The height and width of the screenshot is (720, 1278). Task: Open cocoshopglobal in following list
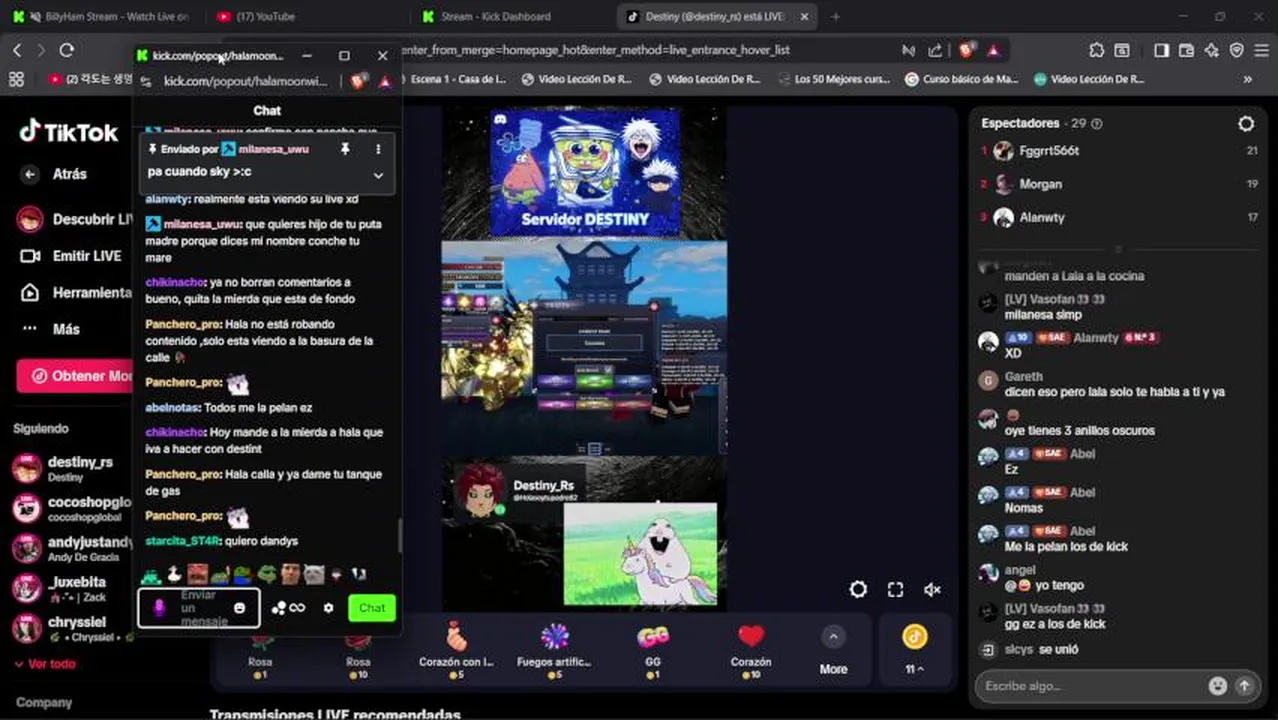click(x=70, y=508)
